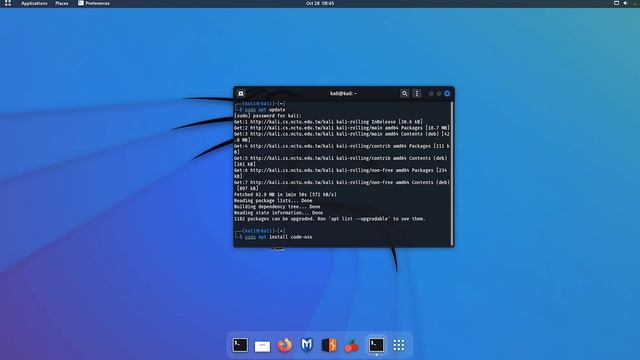Click the display icon in the system tray

pos(616,3)
